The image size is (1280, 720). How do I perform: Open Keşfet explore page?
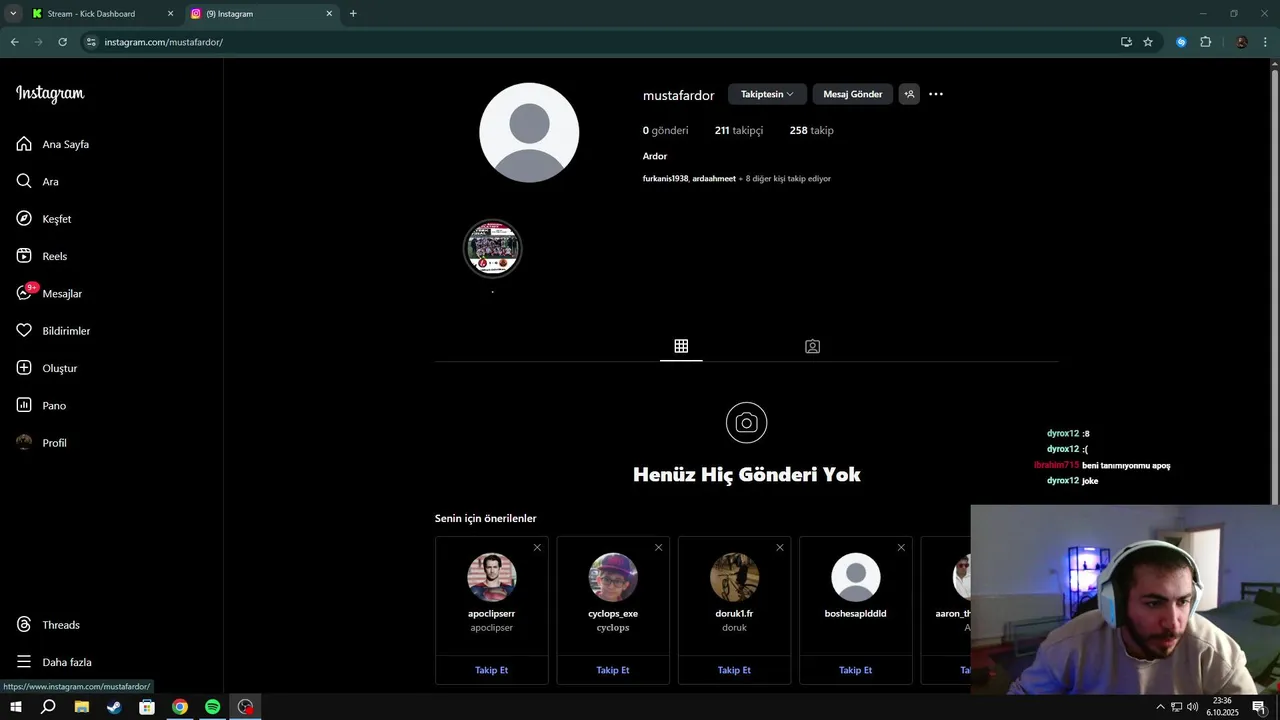pos(44,219)
